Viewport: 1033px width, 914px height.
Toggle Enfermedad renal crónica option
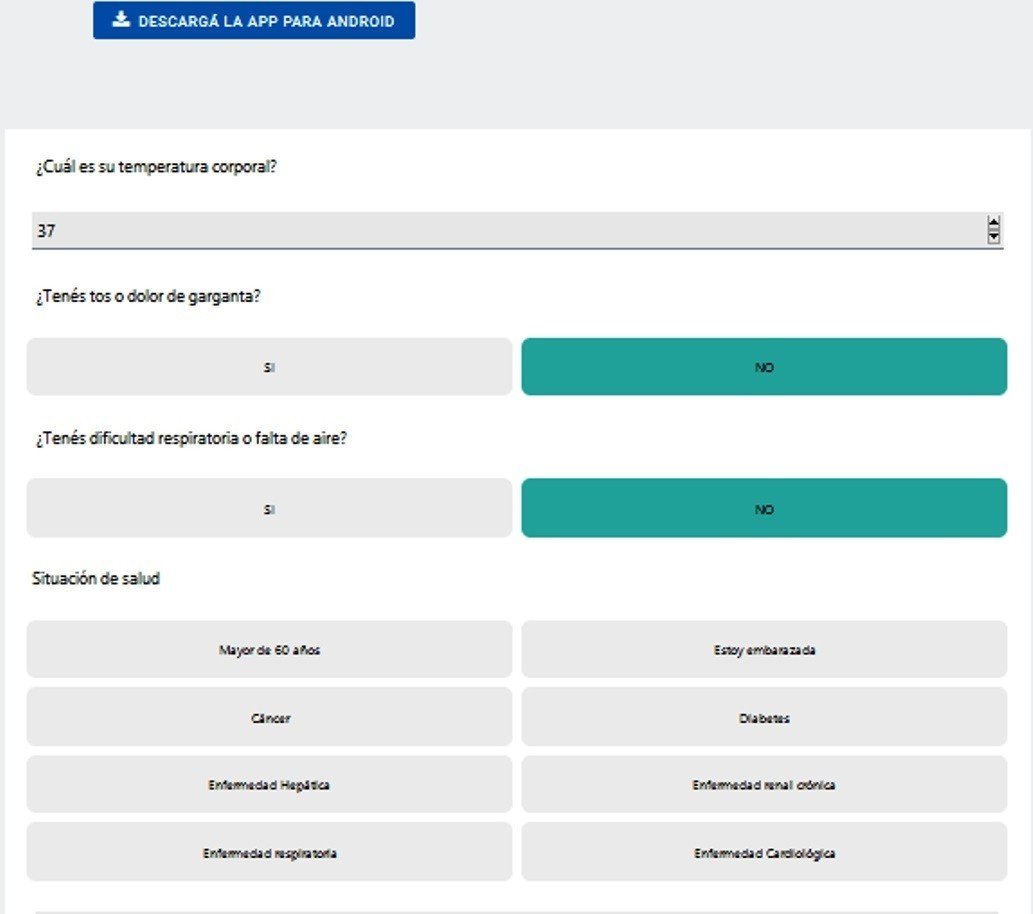[x=764, y=784]
